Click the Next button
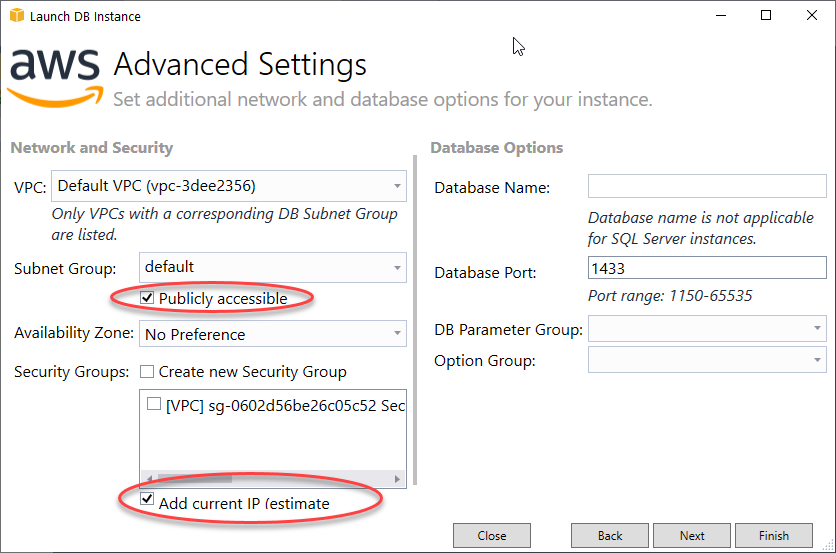Image resolution: width=836 pixels, height=553 pixels. coord(692,535)
